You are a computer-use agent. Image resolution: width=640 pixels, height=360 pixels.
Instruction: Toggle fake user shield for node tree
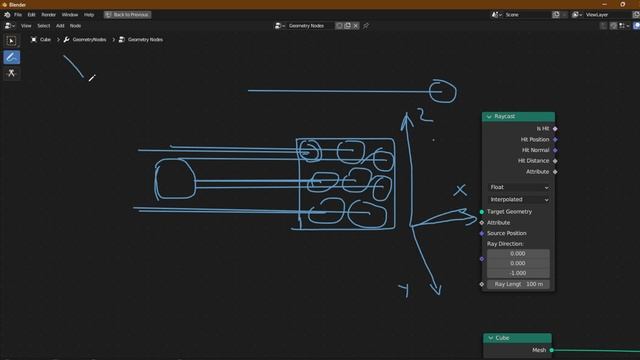[x=339, y=26]
